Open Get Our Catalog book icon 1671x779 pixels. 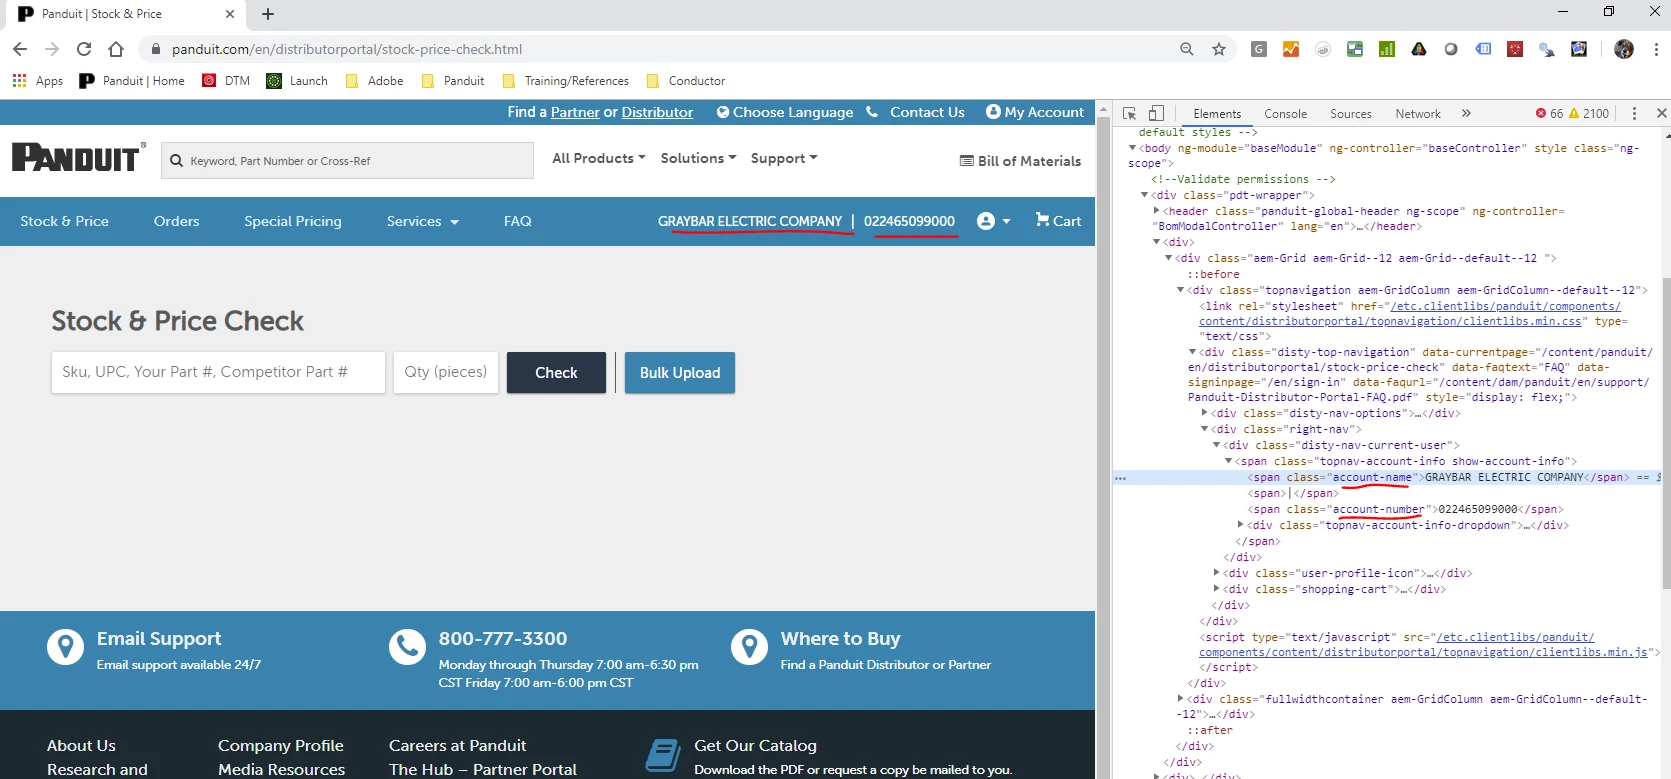(x=663, y=755)
